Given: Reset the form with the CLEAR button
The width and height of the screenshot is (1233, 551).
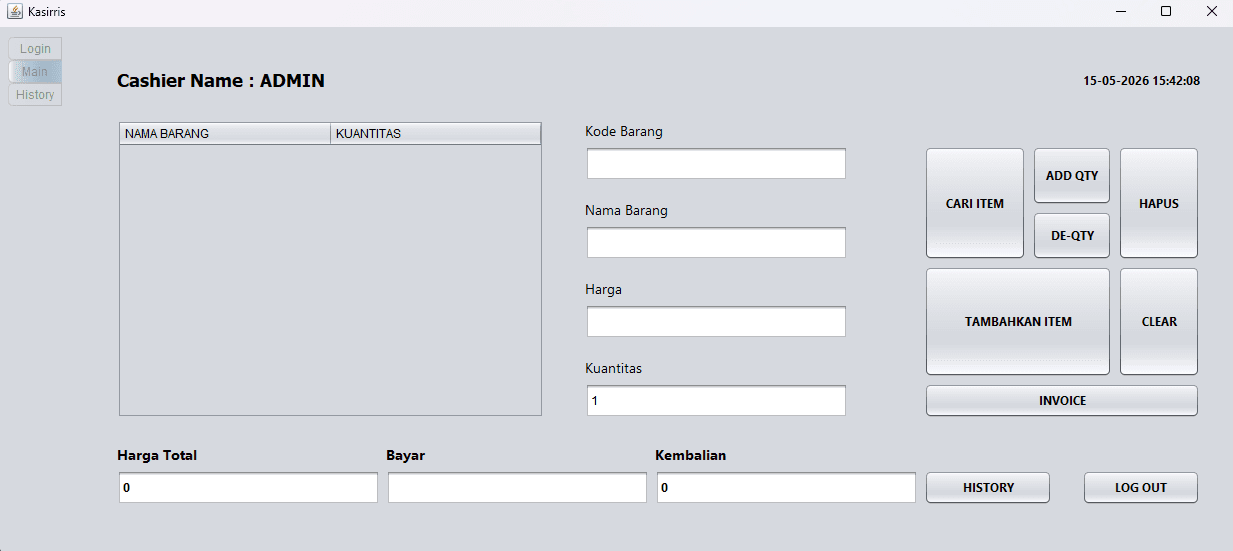Looking at the screenshot, I should 1159,322.
